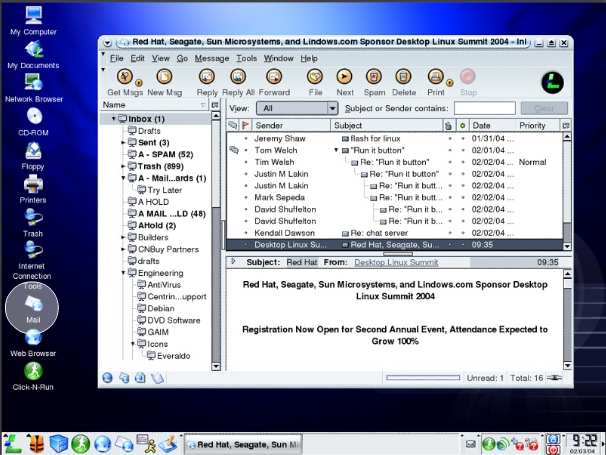Expand the Trash folder
606x455 pixels.
(x=123, y=166)
